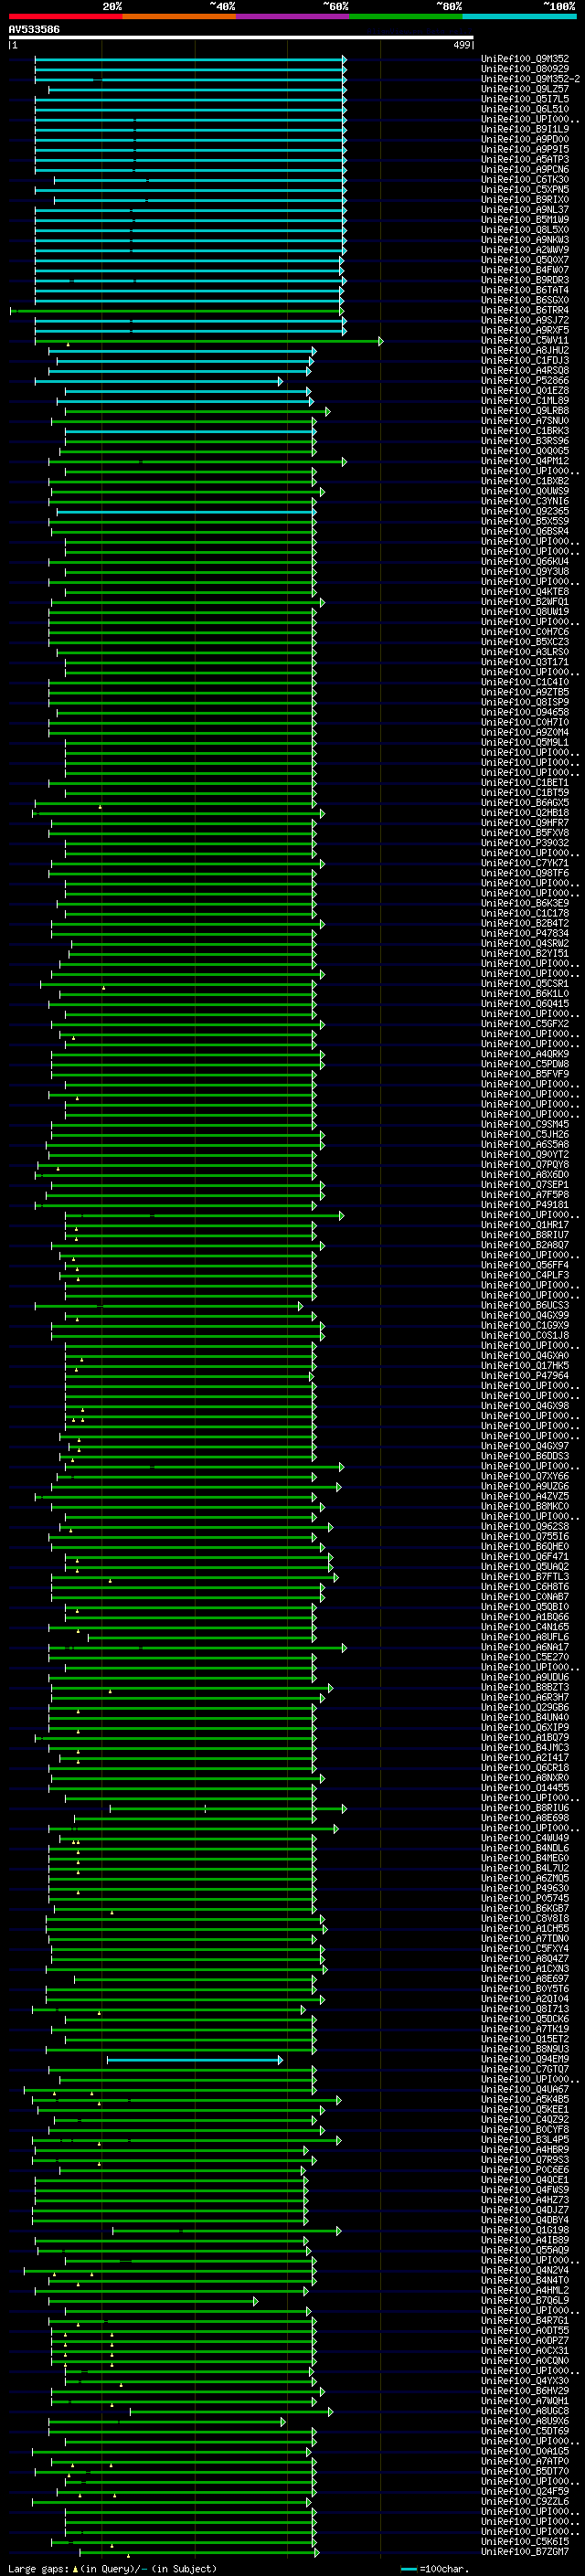The width and height of the screenshot is (585, 2576).
Task: Click the =100char. scale legend
Action: click(x=435, y=2568)
